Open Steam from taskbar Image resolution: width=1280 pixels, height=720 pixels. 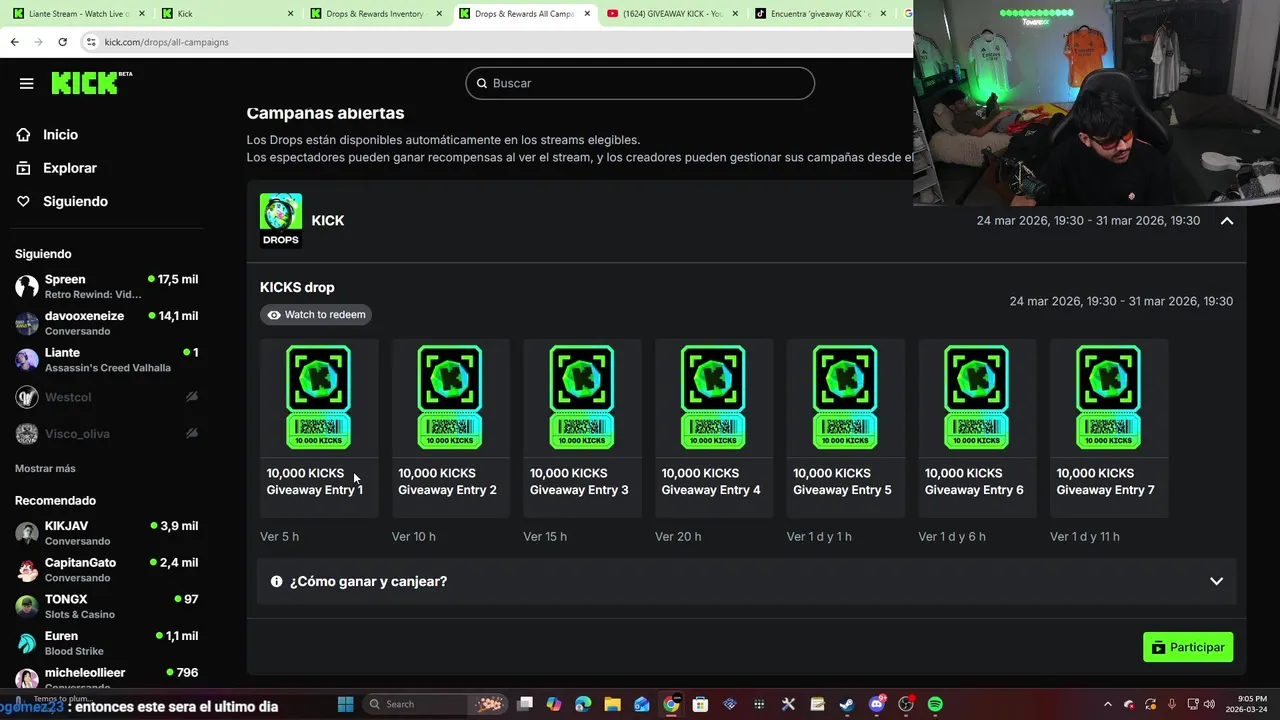click(846, 704)
